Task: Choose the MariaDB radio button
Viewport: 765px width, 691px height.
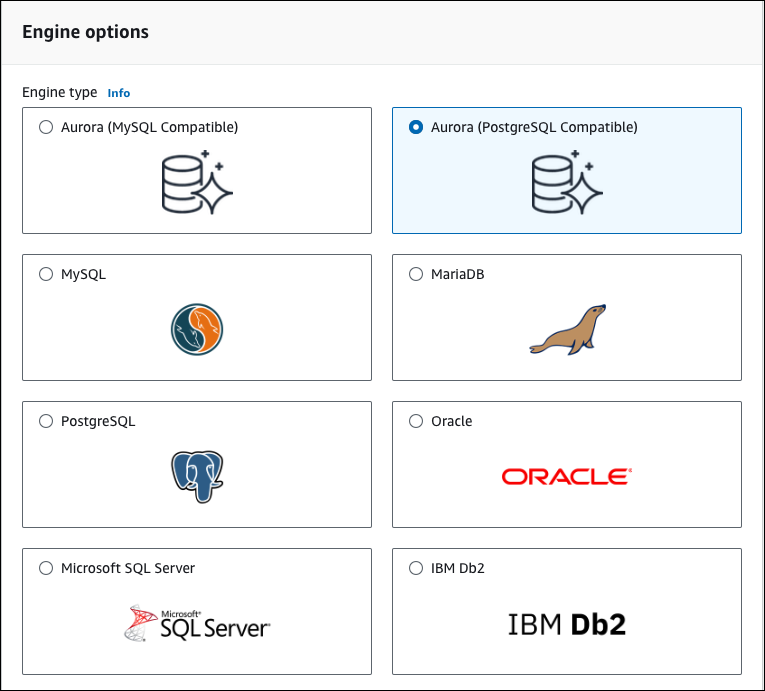Action: tap(416, 274)
